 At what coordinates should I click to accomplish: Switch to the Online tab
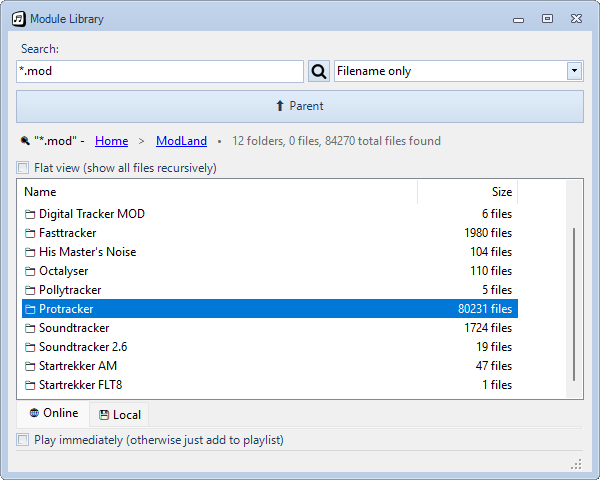(x=53, y=413)
